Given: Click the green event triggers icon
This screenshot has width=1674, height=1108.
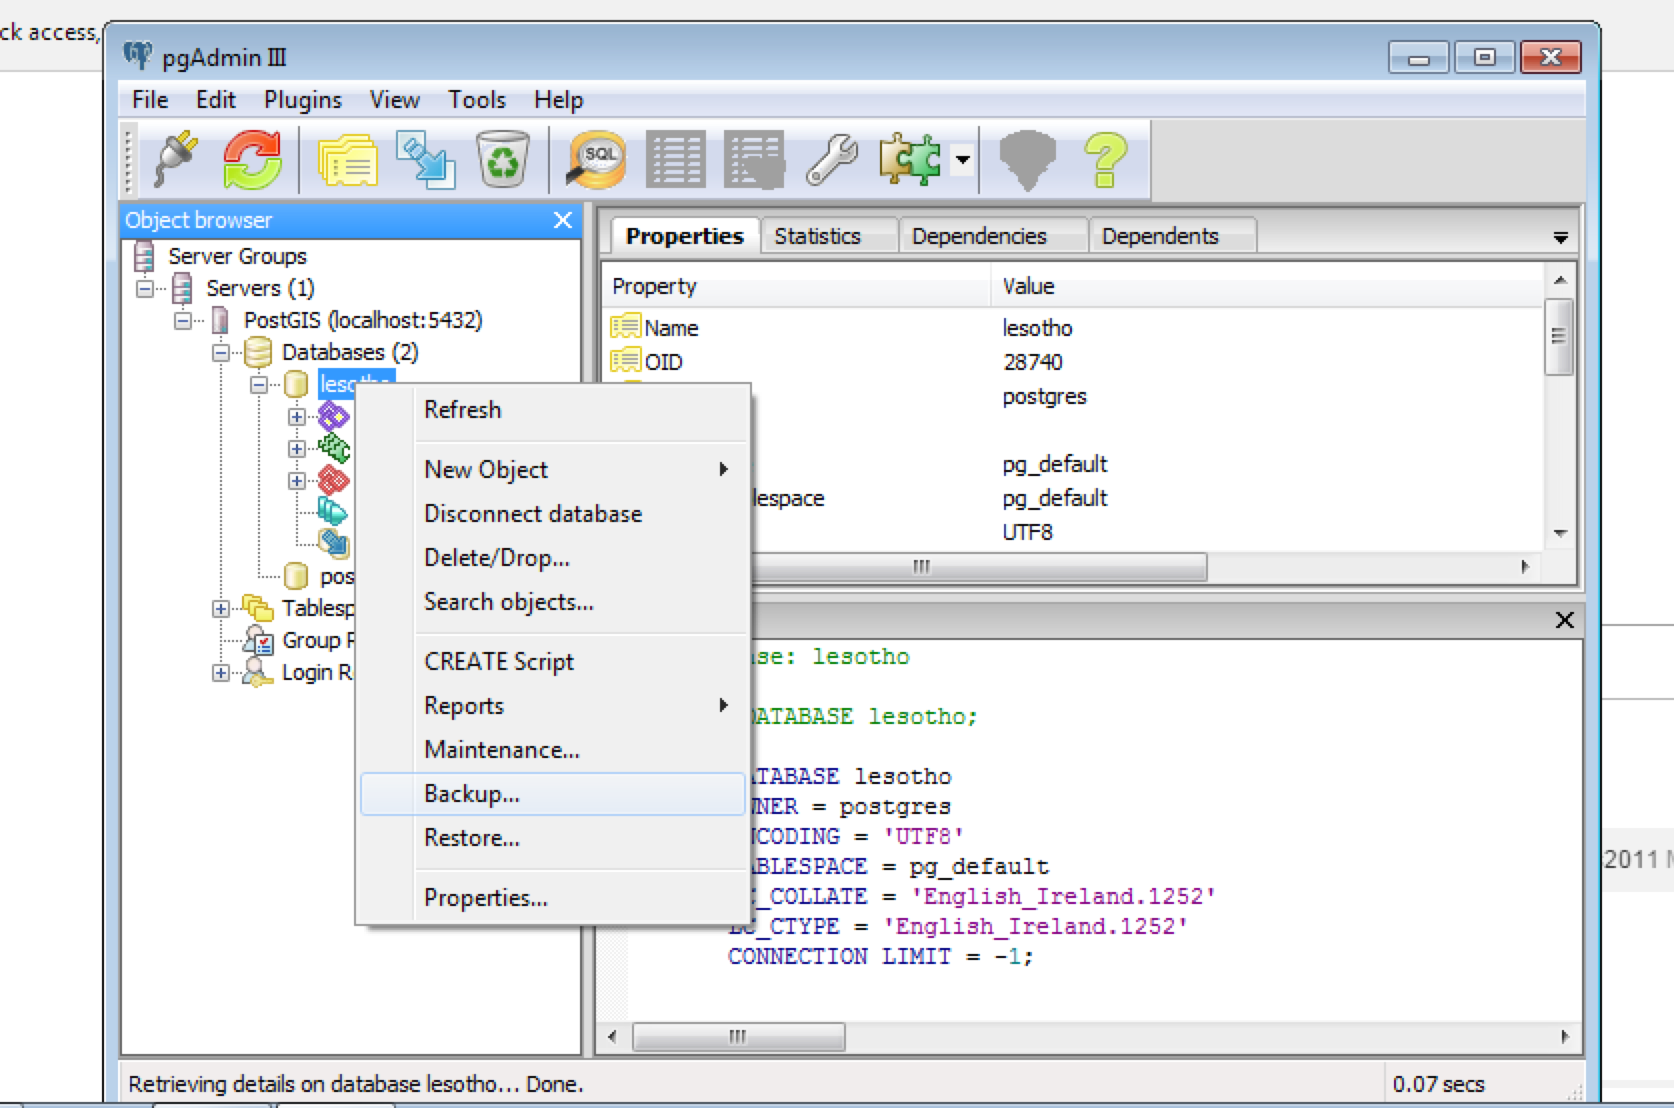Looking at the screenshot, I should pyautogui.click(x=333, y=448).
